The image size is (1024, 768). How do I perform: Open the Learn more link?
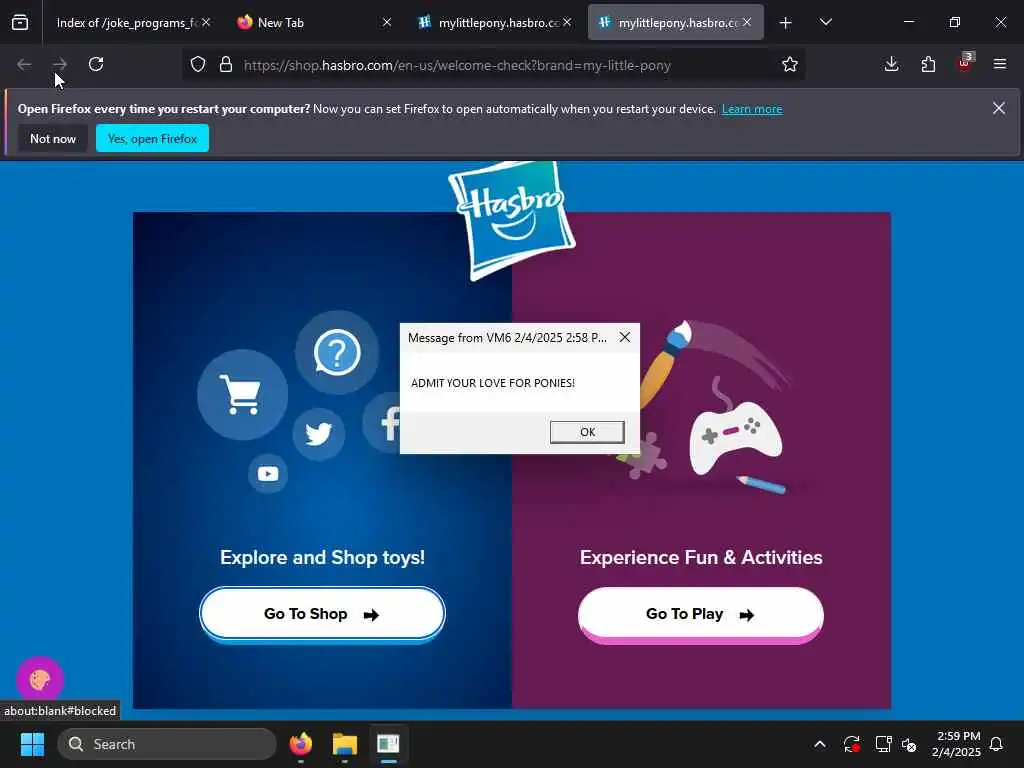pyautogui.click(x=752, y=109)
